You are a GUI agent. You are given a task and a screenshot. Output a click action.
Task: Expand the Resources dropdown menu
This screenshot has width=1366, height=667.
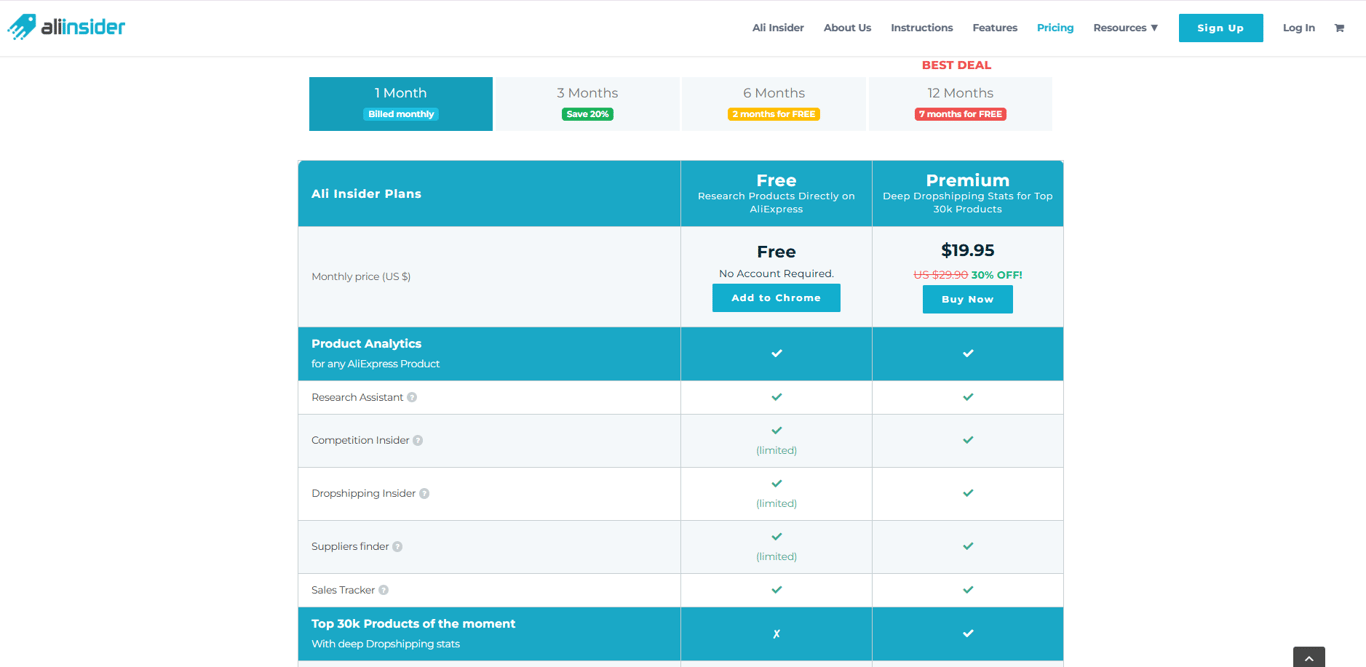coord(1125,28)
